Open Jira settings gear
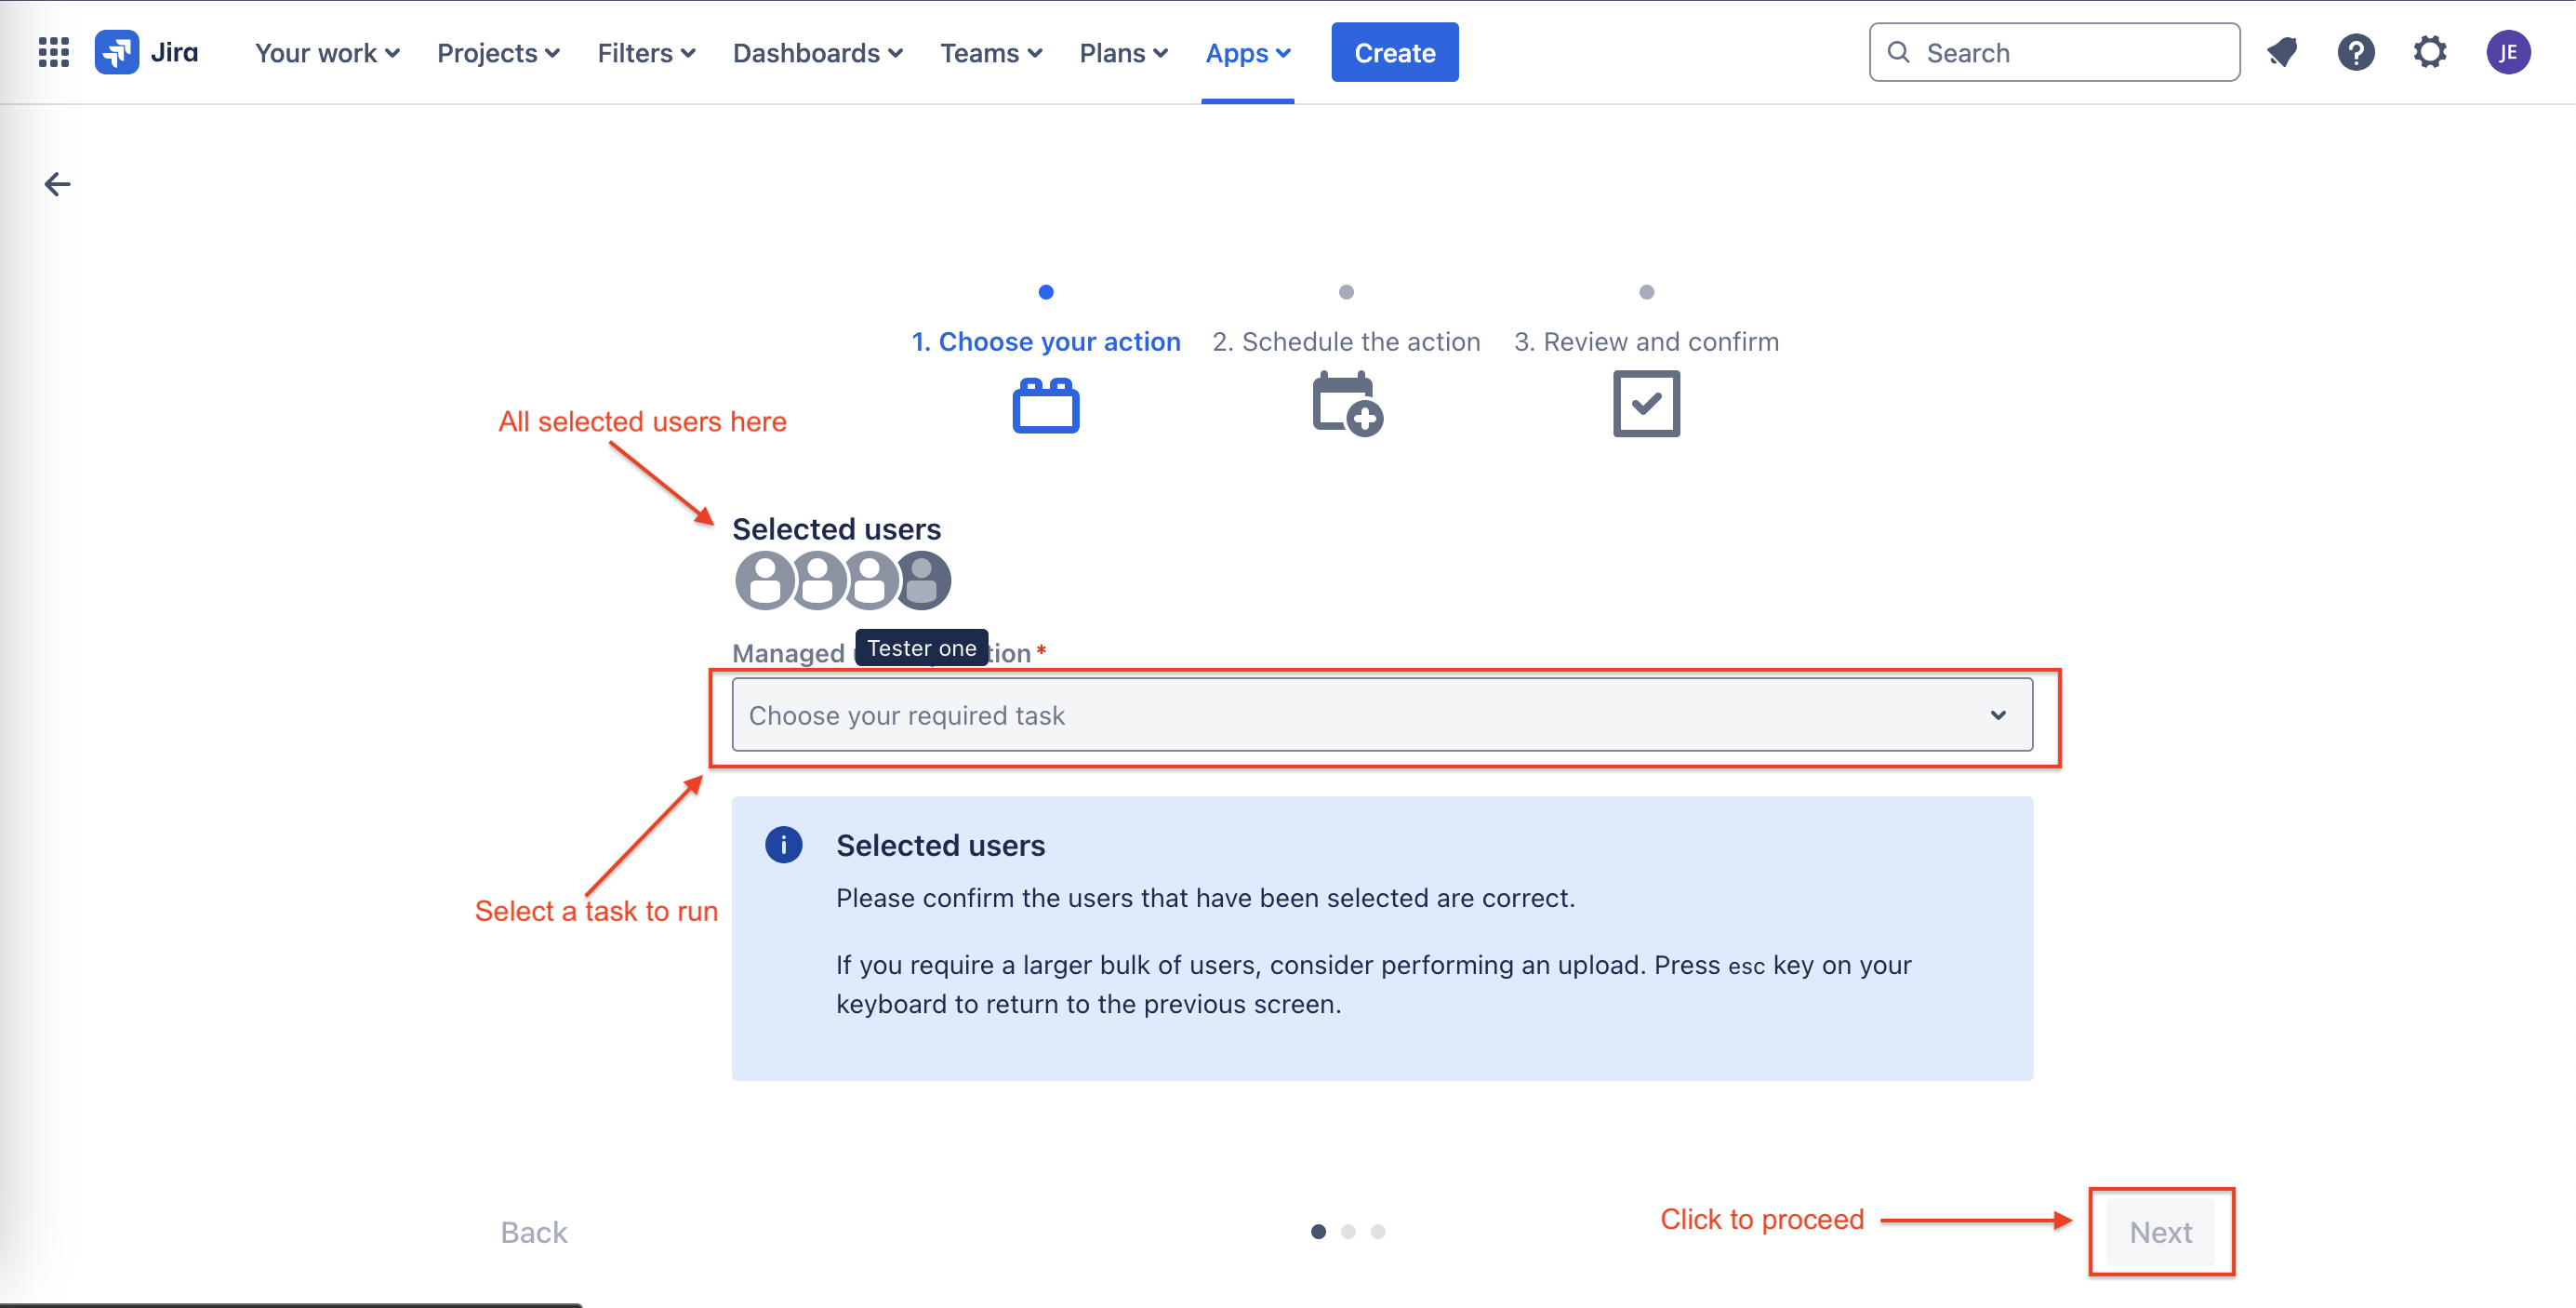 click(2430, 52)
